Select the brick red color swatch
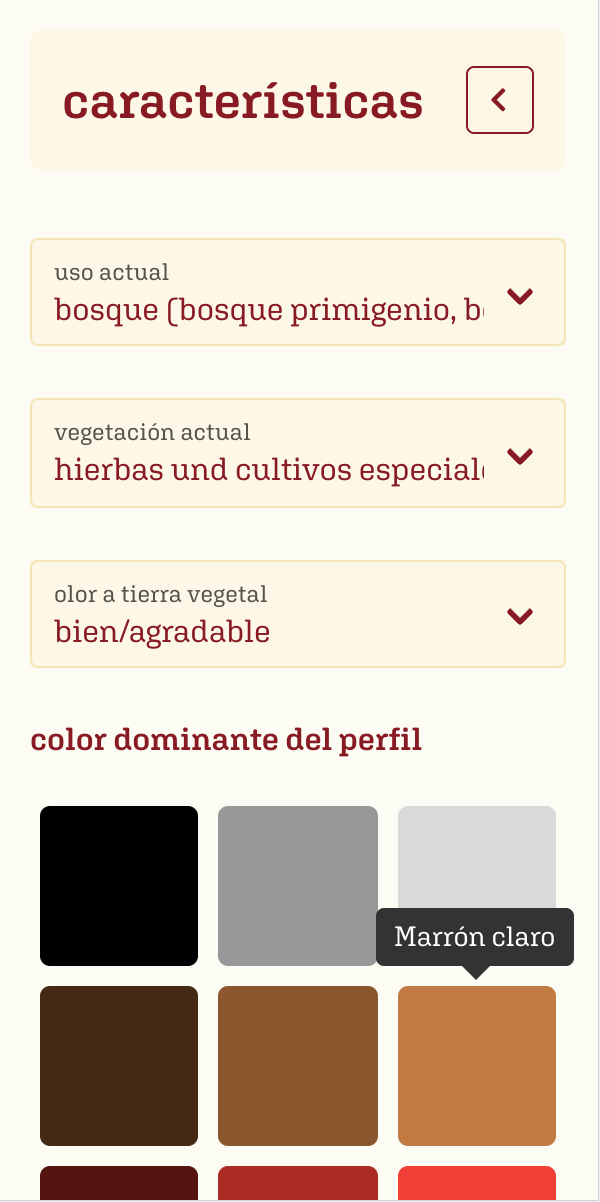 coord(298,1183)
